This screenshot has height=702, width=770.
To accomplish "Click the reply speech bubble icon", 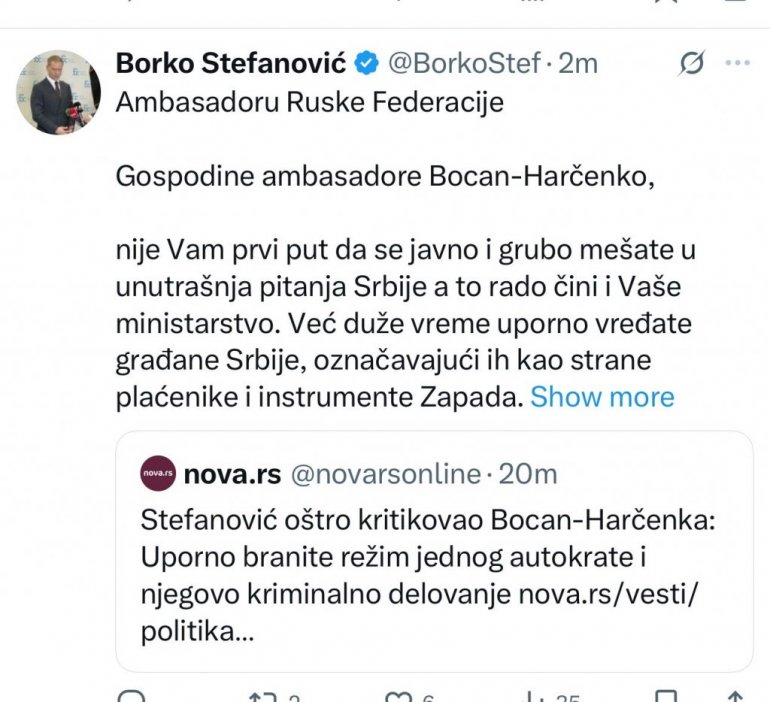I will [x=130, y=697].
